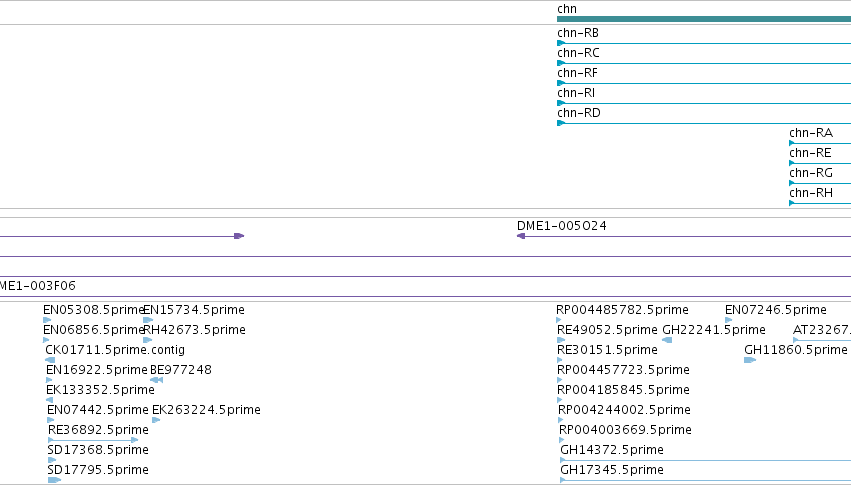The image size is (851, 485).
Task: Select the SD17795.5prime EST arrow
Action: 54,480
